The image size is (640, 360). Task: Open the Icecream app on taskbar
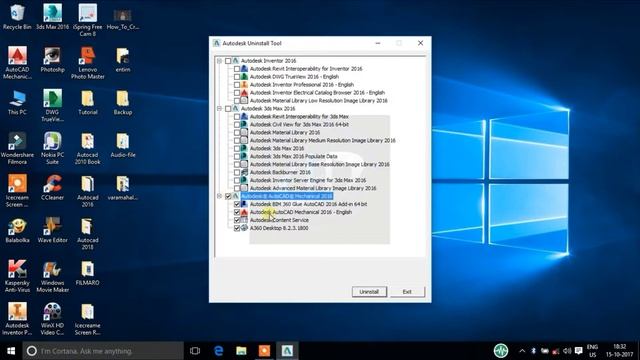264,351
